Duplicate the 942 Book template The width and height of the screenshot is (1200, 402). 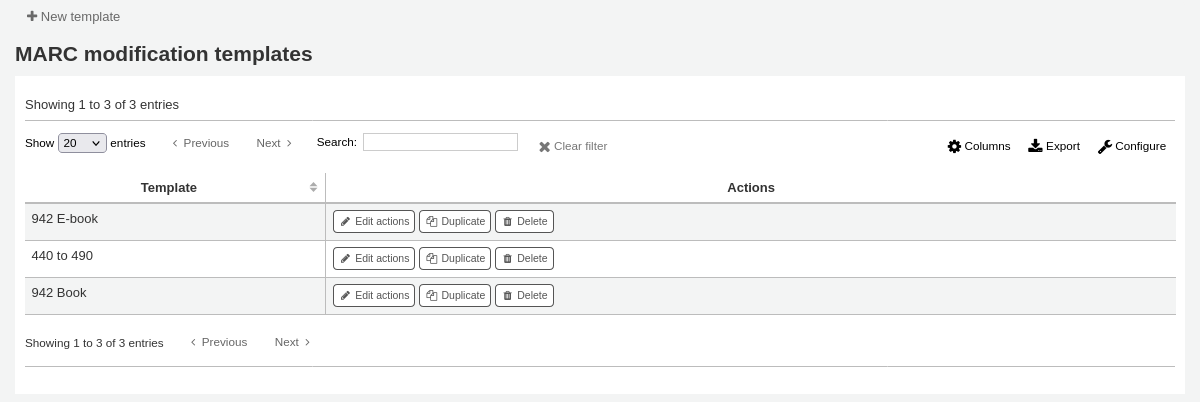(x=454, y=295)
